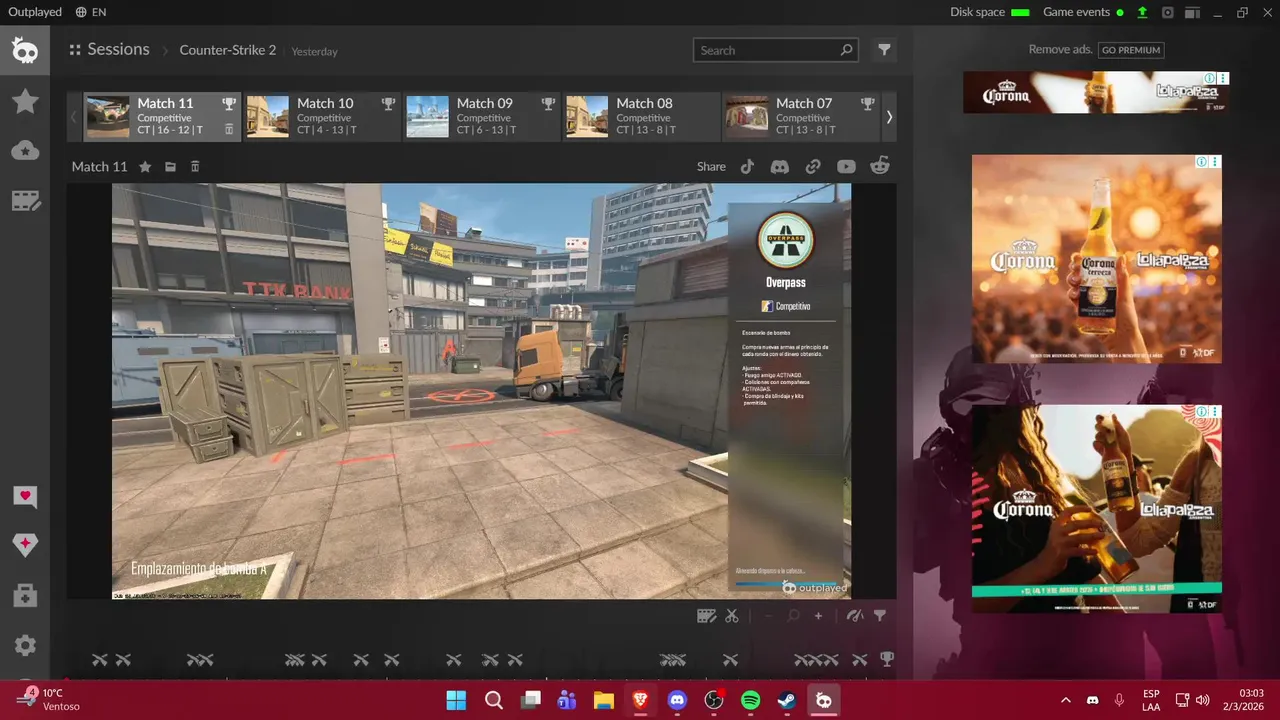Jump to the first kill marker on timeline
The width and height of the screenshot is (1280, 720).
click(x=100, y=660)
